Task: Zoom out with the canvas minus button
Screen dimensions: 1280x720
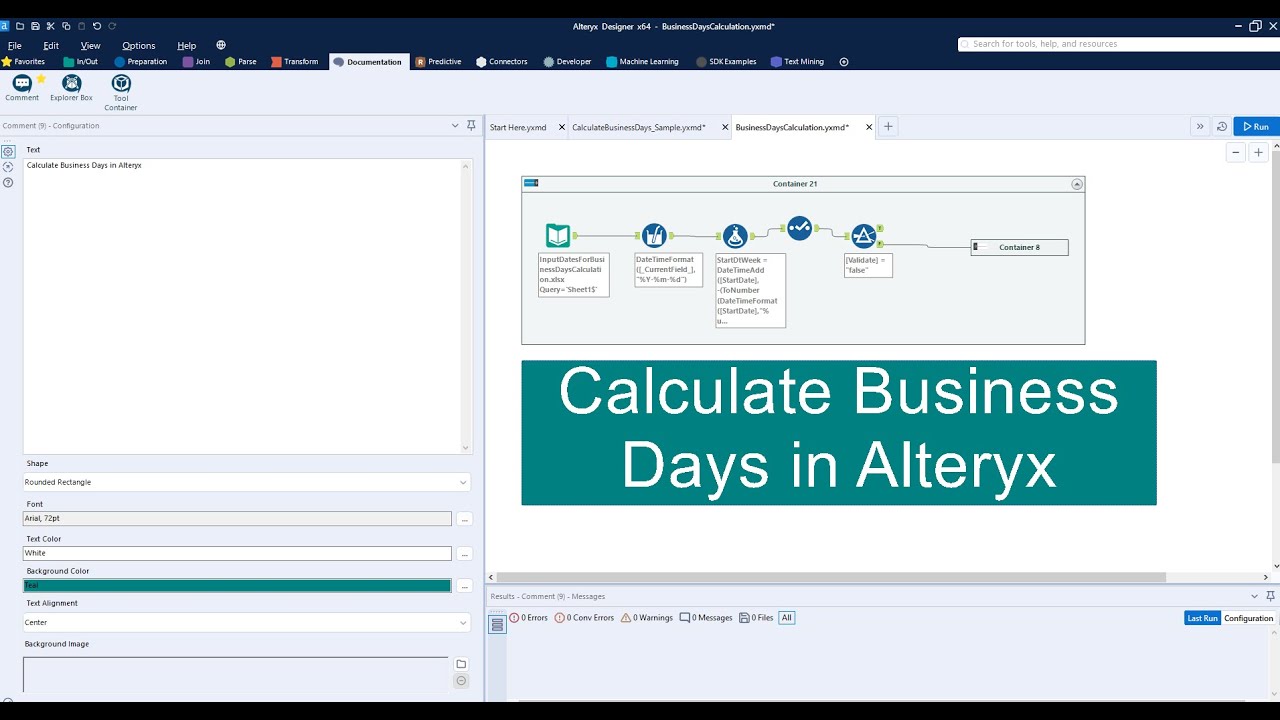Action: tap(1236, 152)
